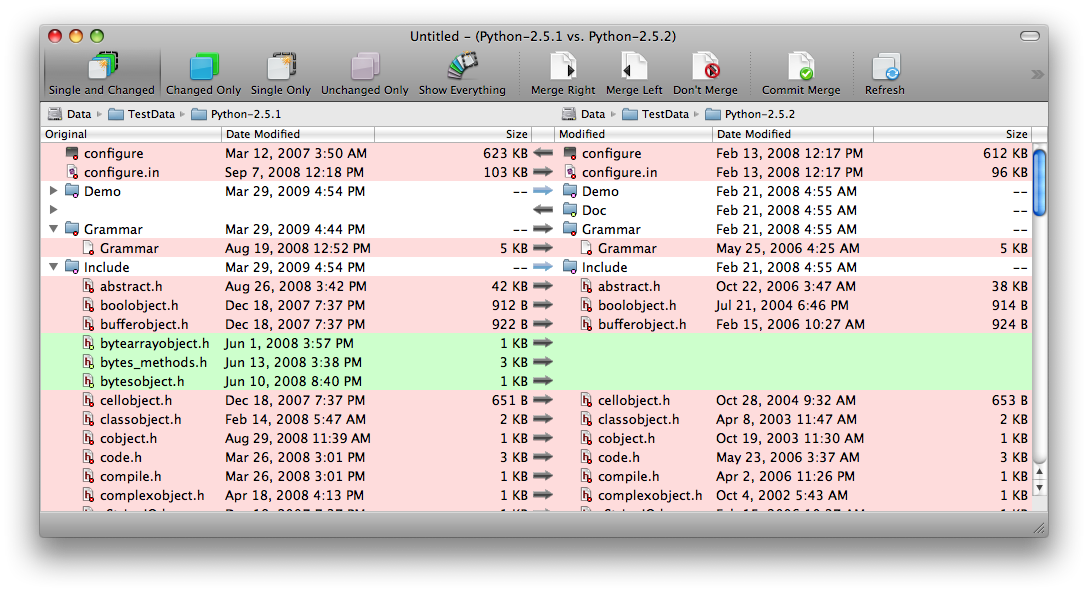Screen dimensions: 1088x592
Task: Expand the Demo folder in the left pane
Action: point(53,191)
